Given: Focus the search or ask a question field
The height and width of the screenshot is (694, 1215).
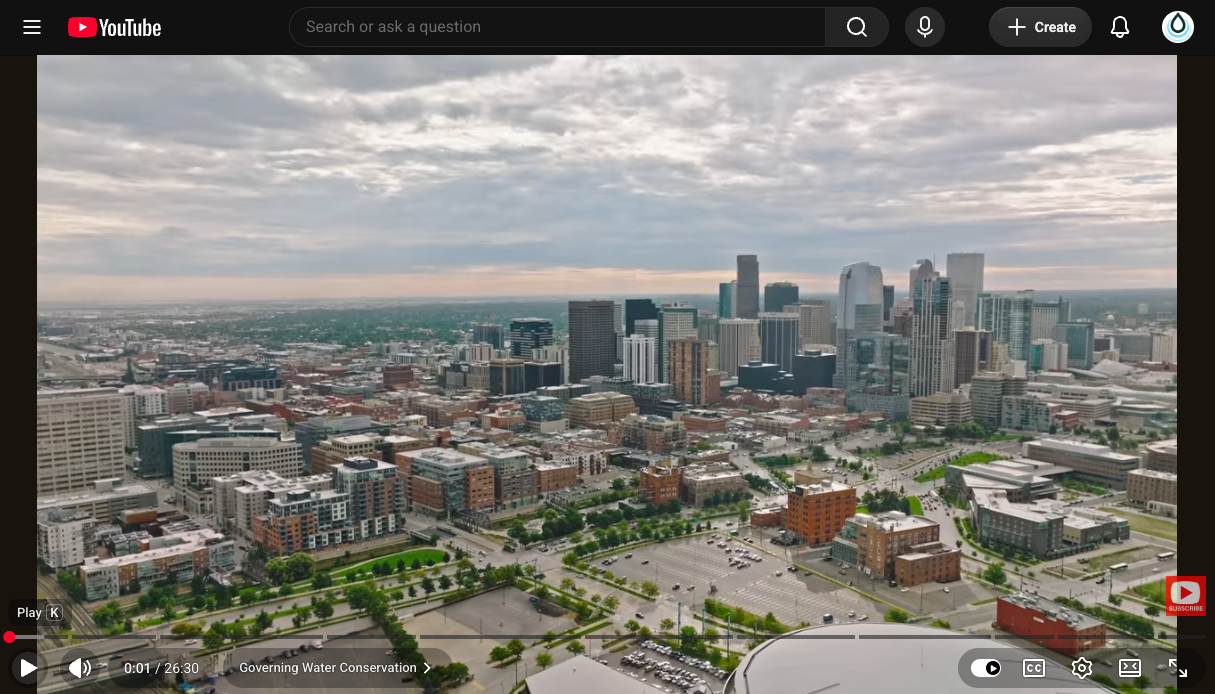Looking at the screenshot, I should (x=557, y=27).
